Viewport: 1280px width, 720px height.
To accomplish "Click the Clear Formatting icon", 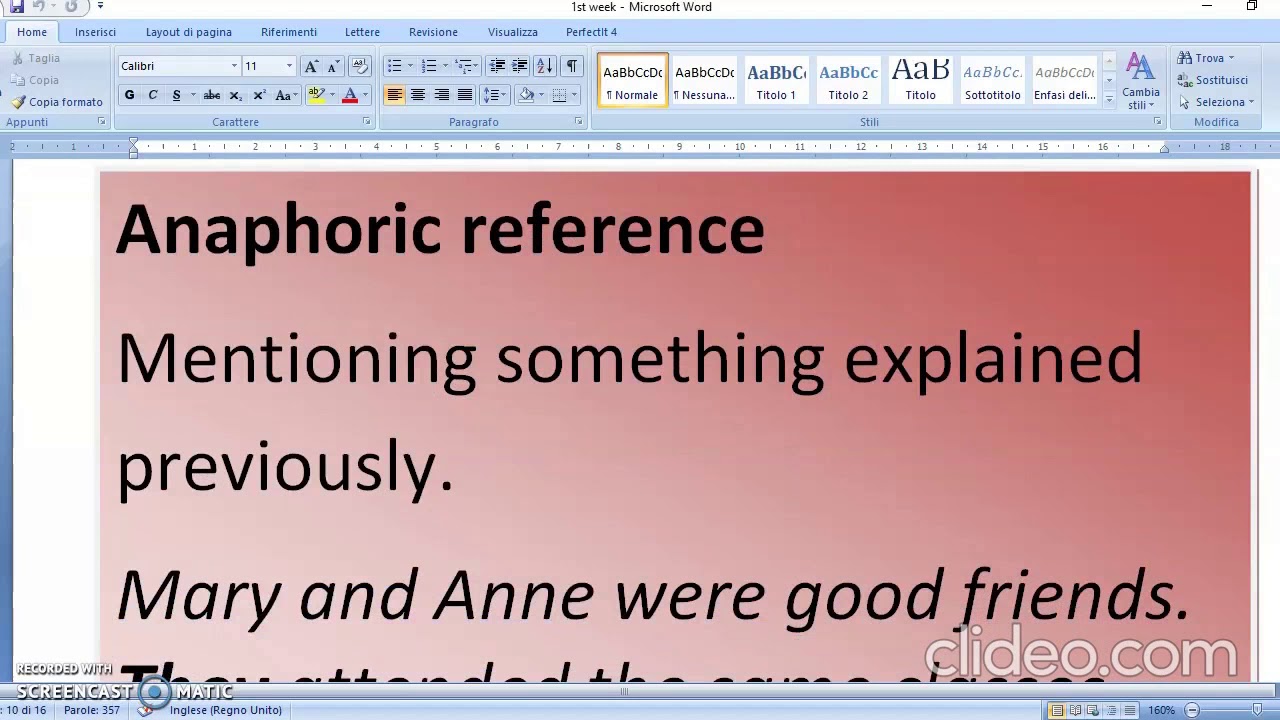I will 359,66.
